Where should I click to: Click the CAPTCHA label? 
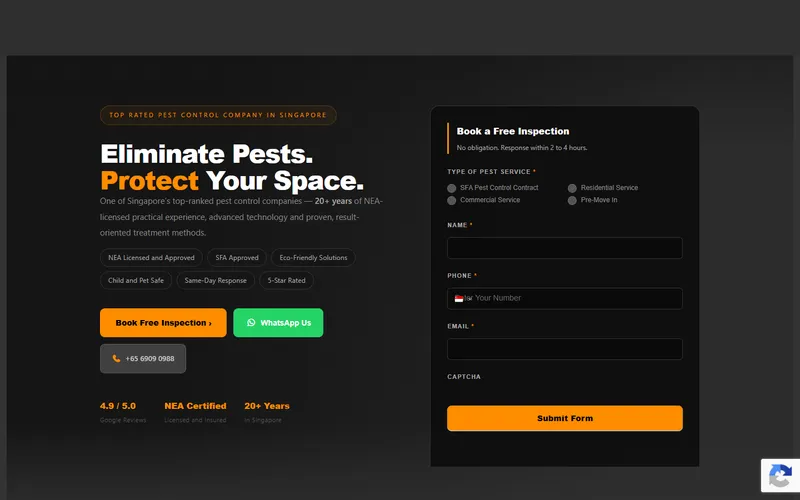464,377
